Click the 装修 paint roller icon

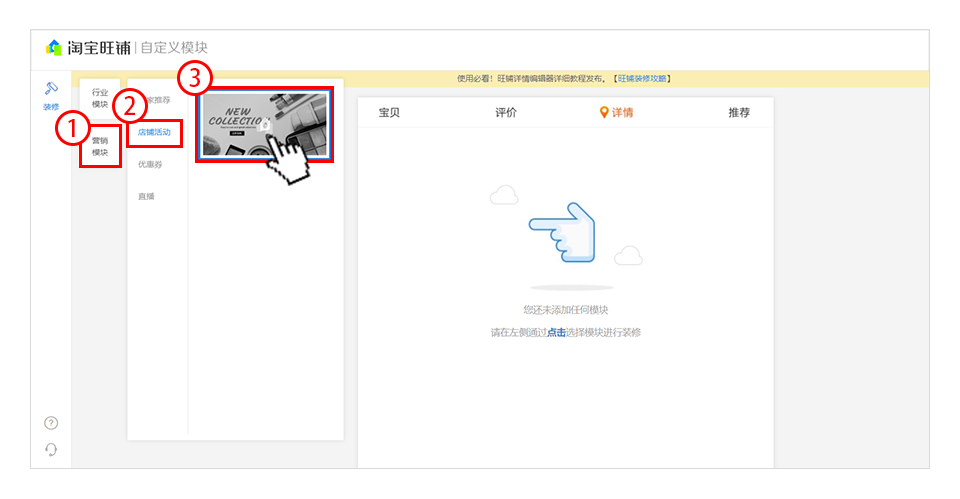pos(51,90)
